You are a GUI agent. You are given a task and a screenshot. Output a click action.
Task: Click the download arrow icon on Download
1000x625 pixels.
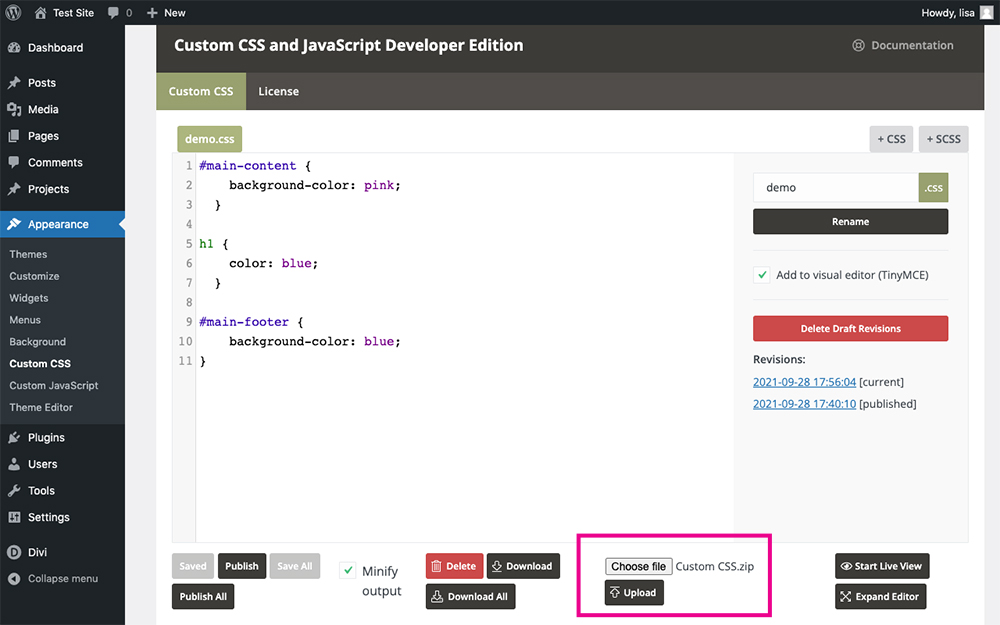tap(497, 566)
